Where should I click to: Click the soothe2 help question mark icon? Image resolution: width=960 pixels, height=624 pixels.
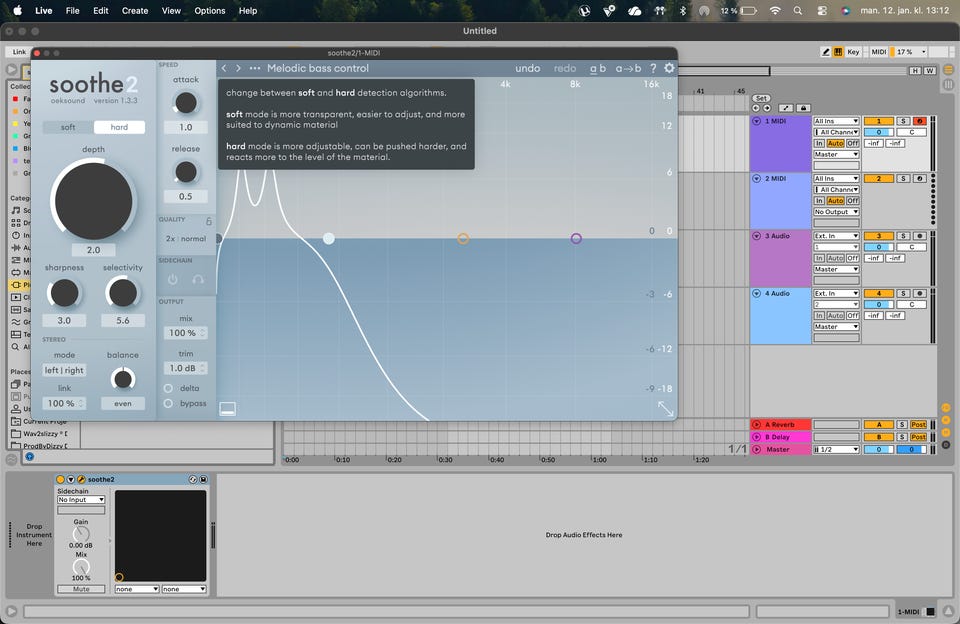653,68
